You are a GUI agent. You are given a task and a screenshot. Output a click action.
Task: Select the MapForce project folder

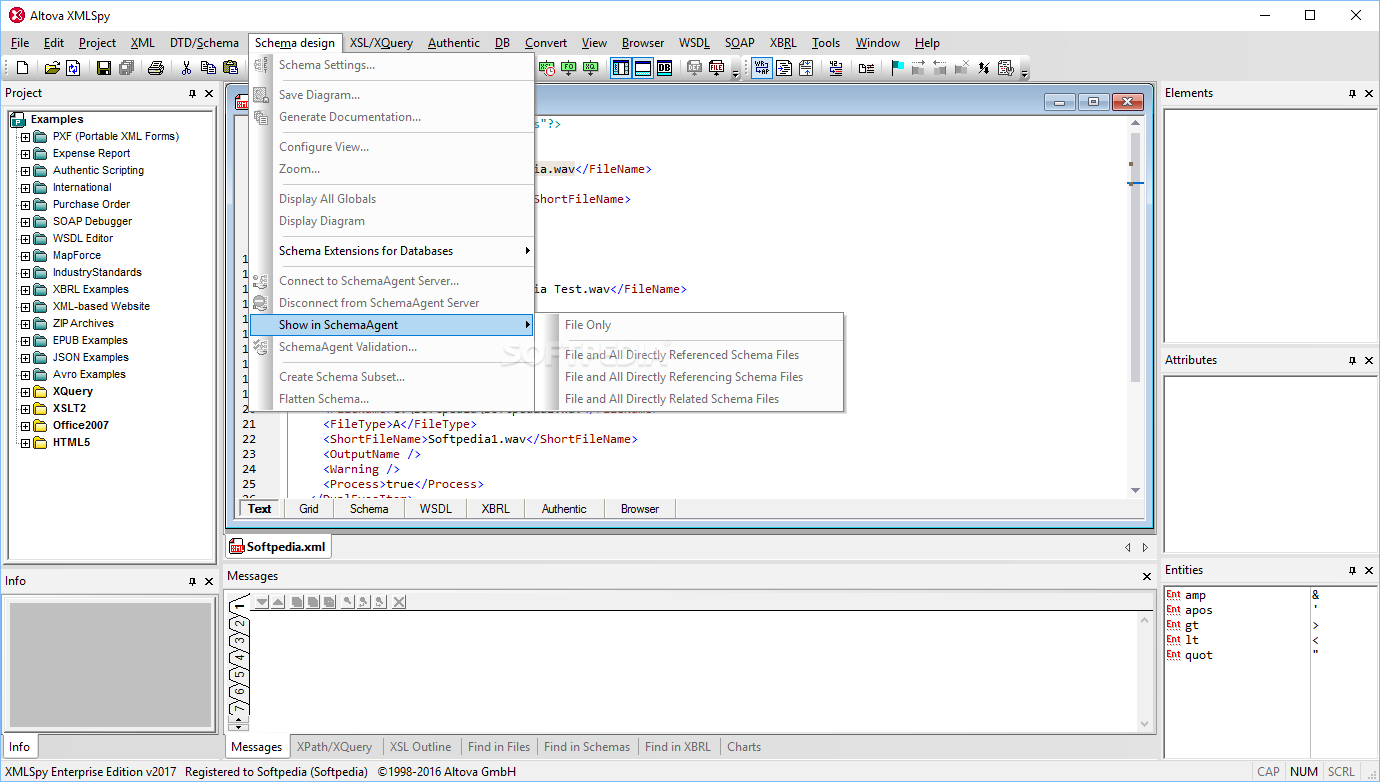(77, 256)
